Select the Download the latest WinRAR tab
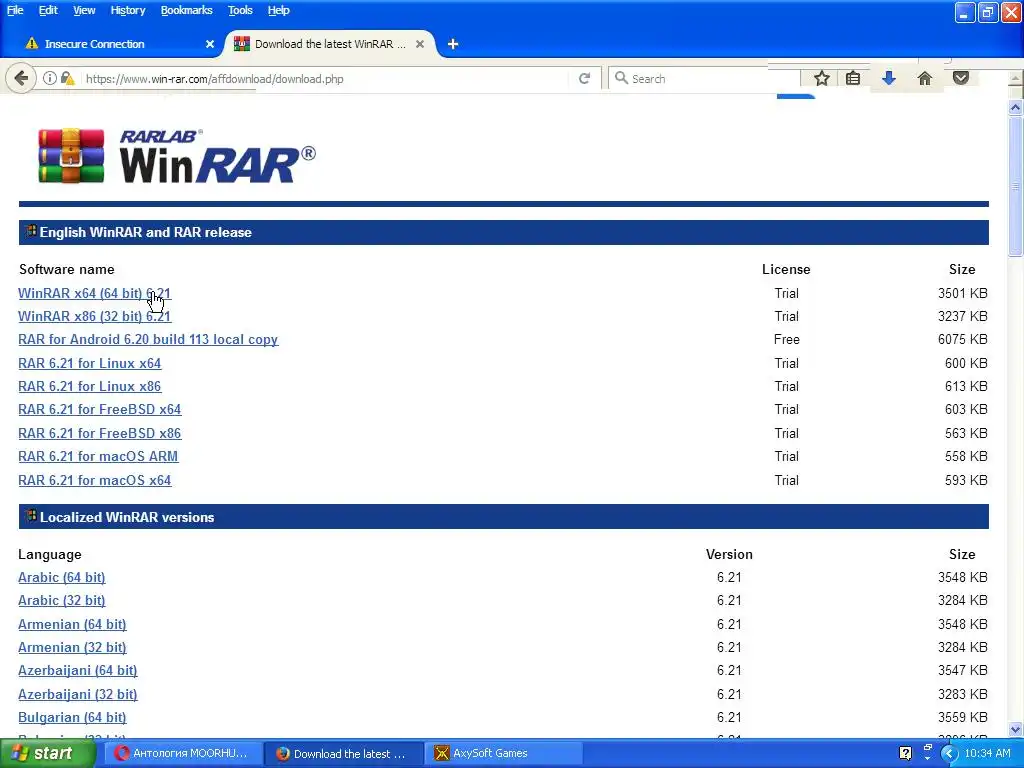 click(x=330, y=44)
